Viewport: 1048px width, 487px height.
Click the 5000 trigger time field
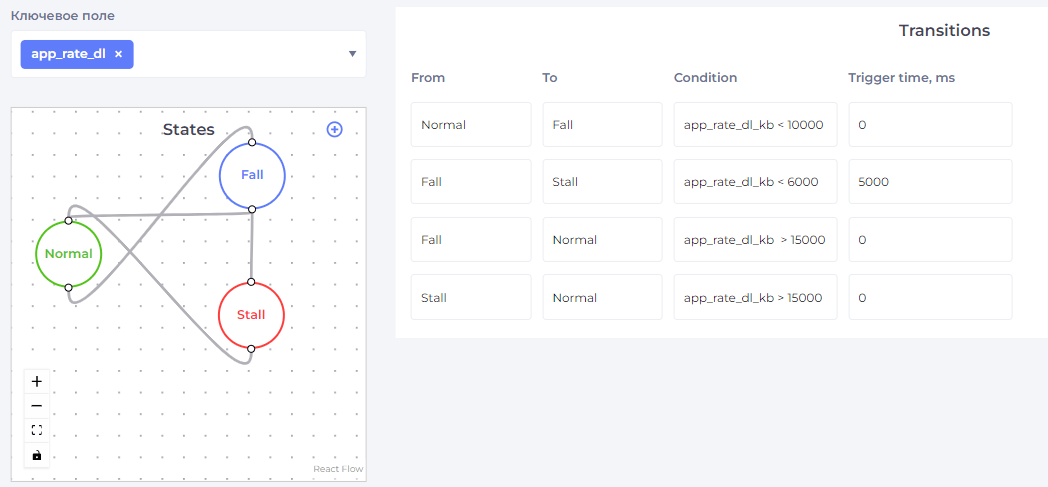click(x=929, y=182)
